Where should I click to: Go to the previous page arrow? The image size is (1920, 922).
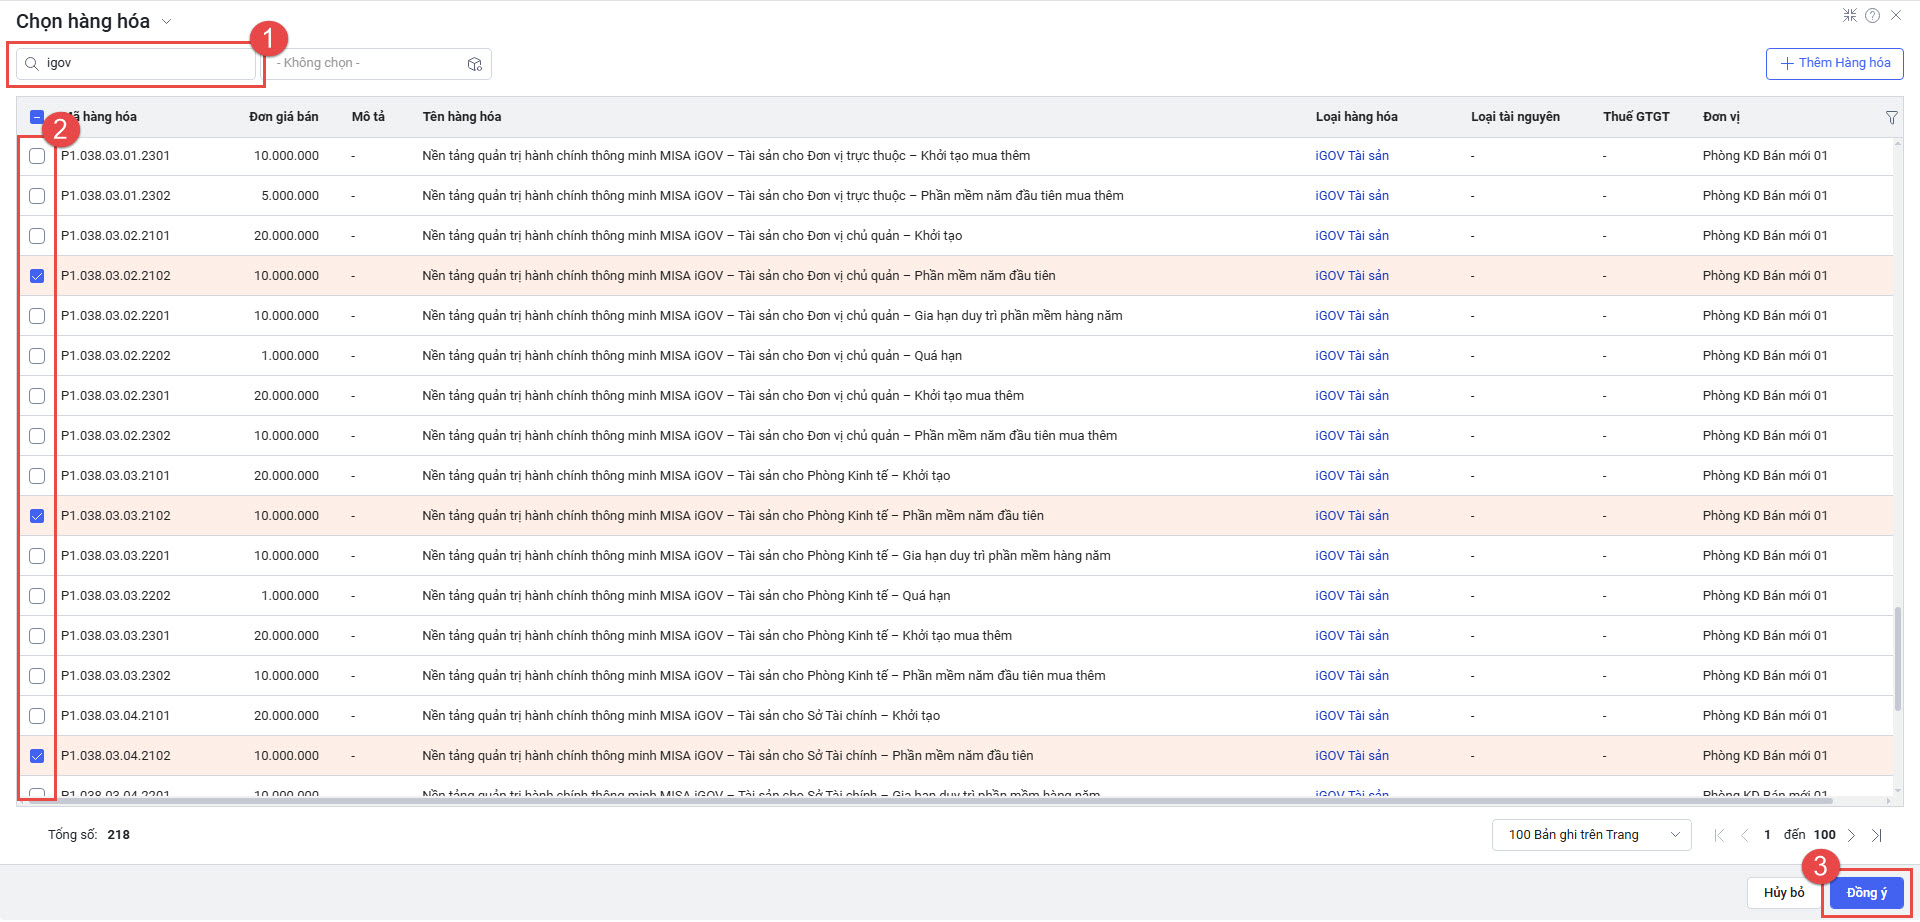click(x=1744, y=835)
